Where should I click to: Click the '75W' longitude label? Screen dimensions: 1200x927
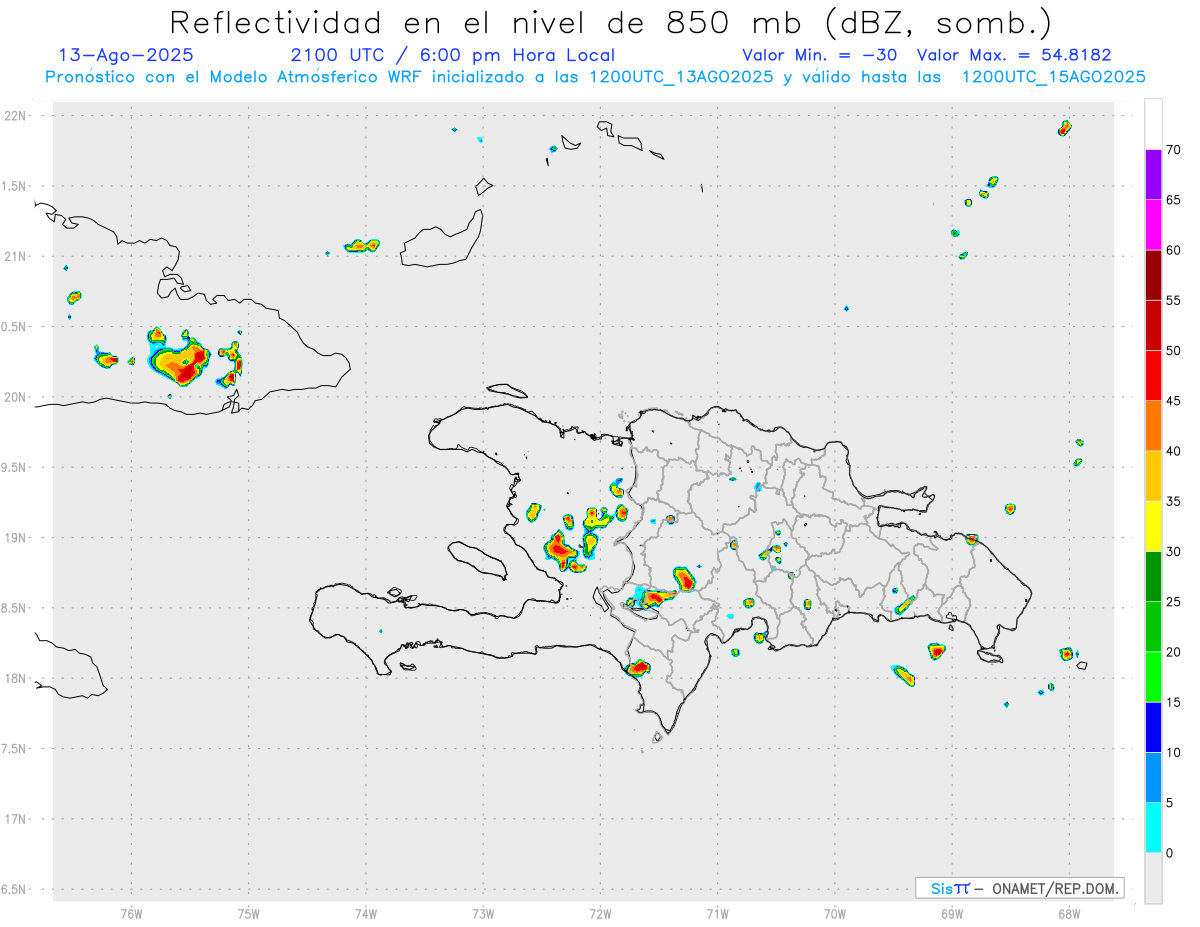click(248, 913)
